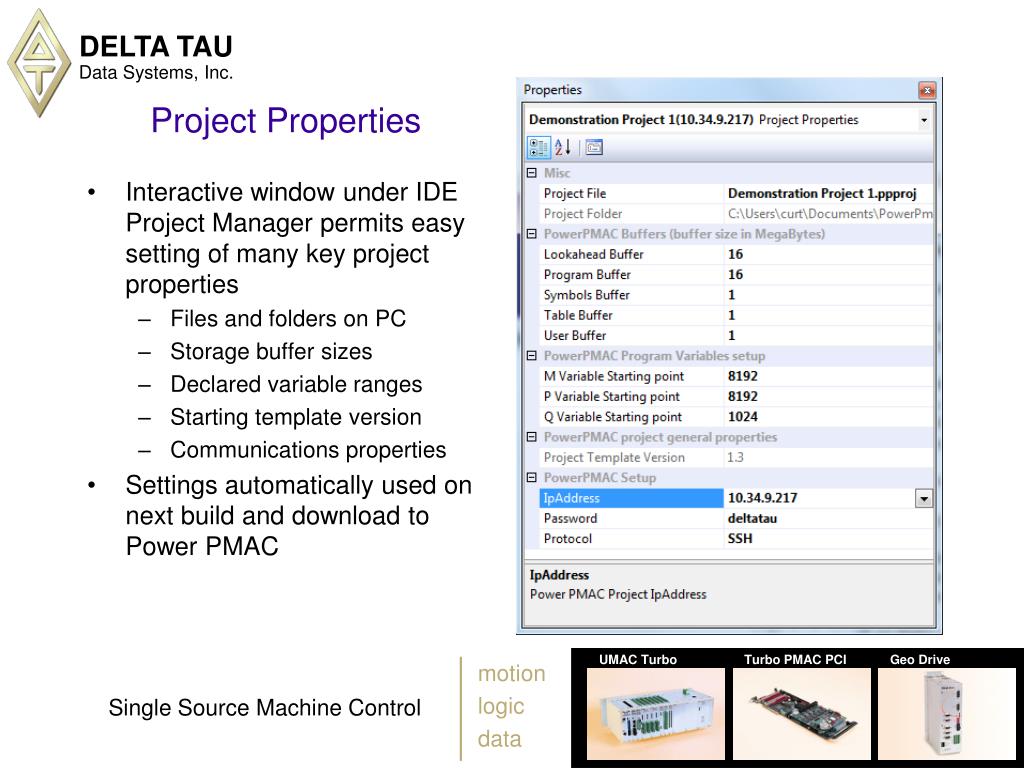Open the IpAddress value dropdown arrow
Viewport: 1024px width, 768px height.
click(923, 498)
